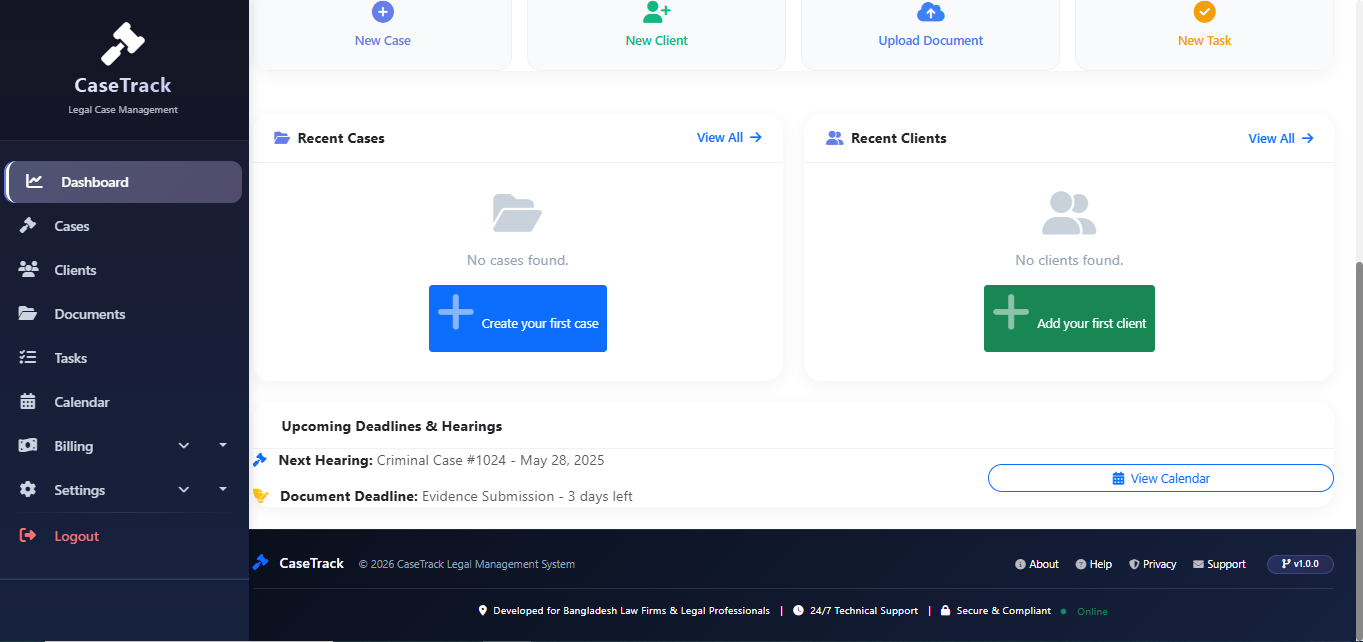Click the CaseTrack gavel logo in sidebar
This screenshot has width=1363, height=642.
pyautogui.click(x=123, y=44)
